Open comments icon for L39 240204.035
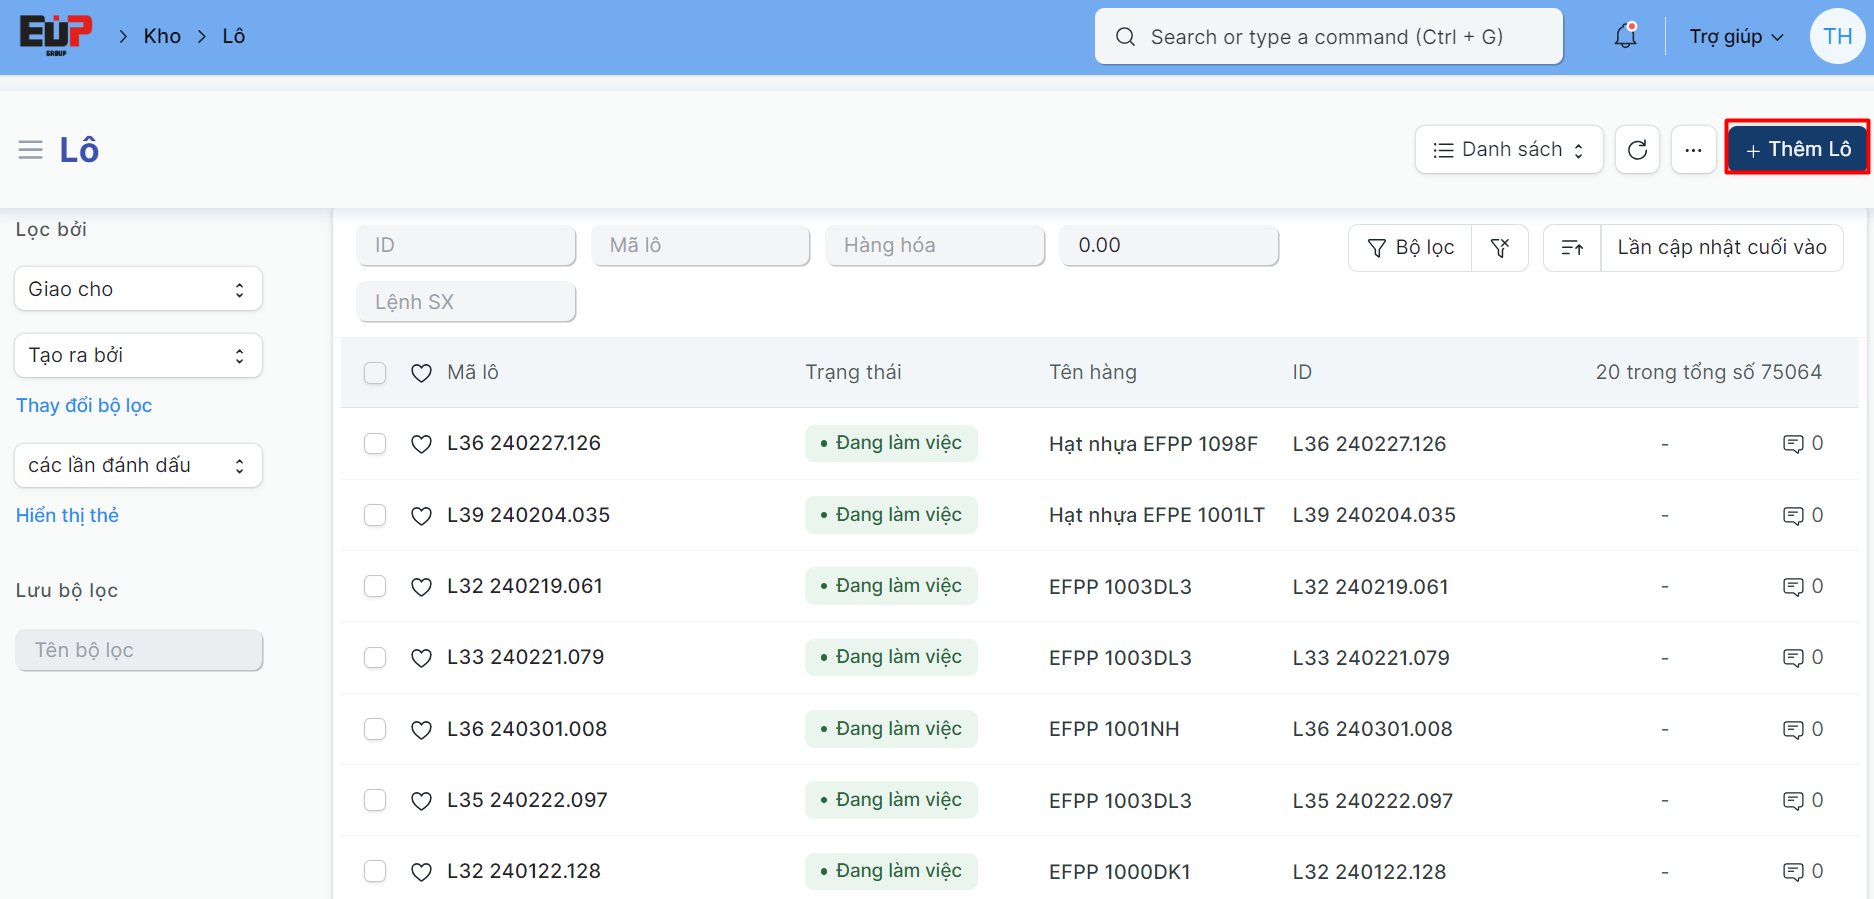 [x=1793, y=516]
